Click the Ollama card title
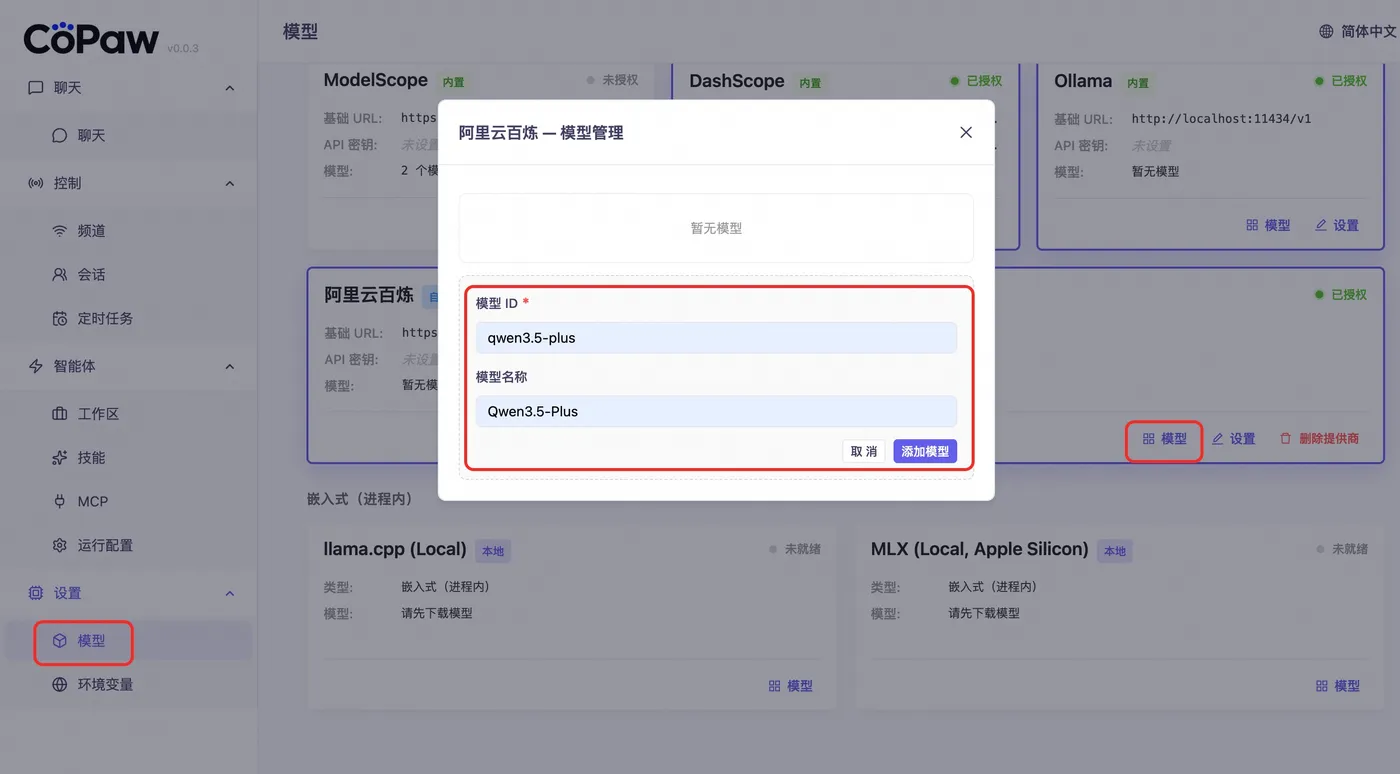 click(1083, 81)
